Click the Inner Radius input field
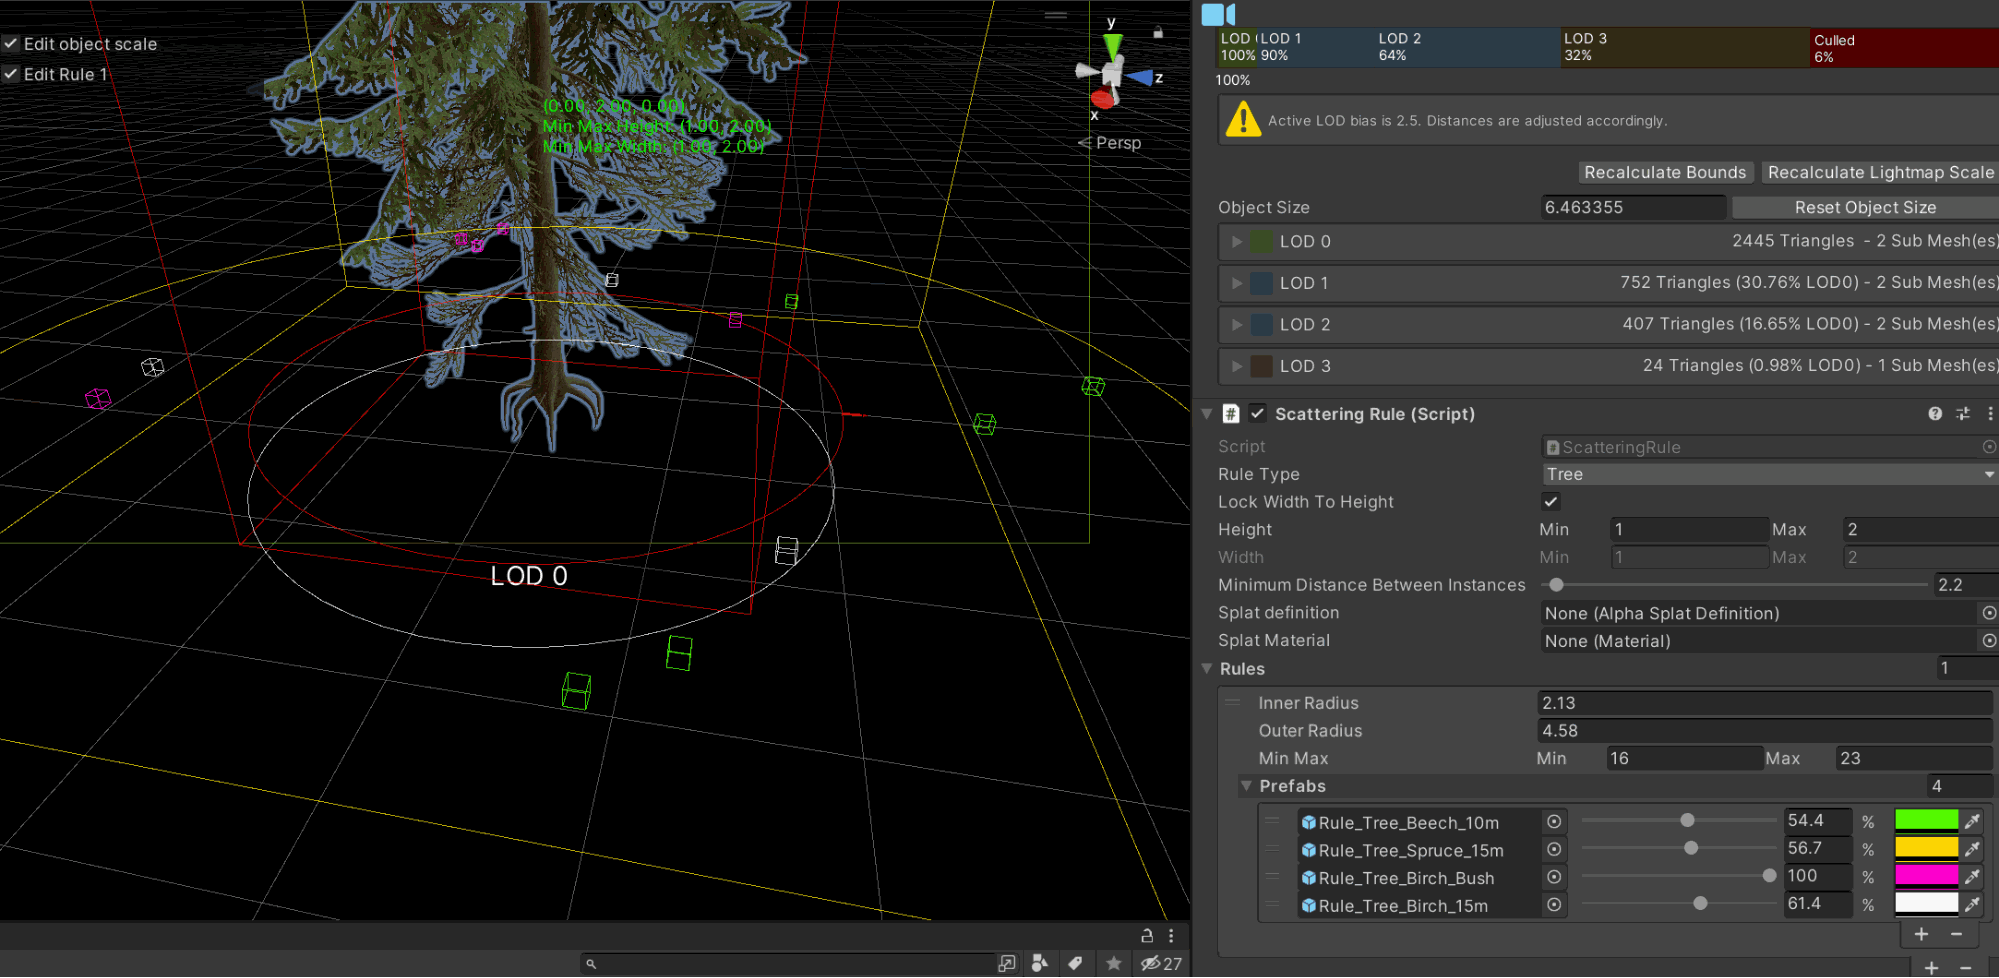This screenshot has width=1999, height=978. point(1764,703)
